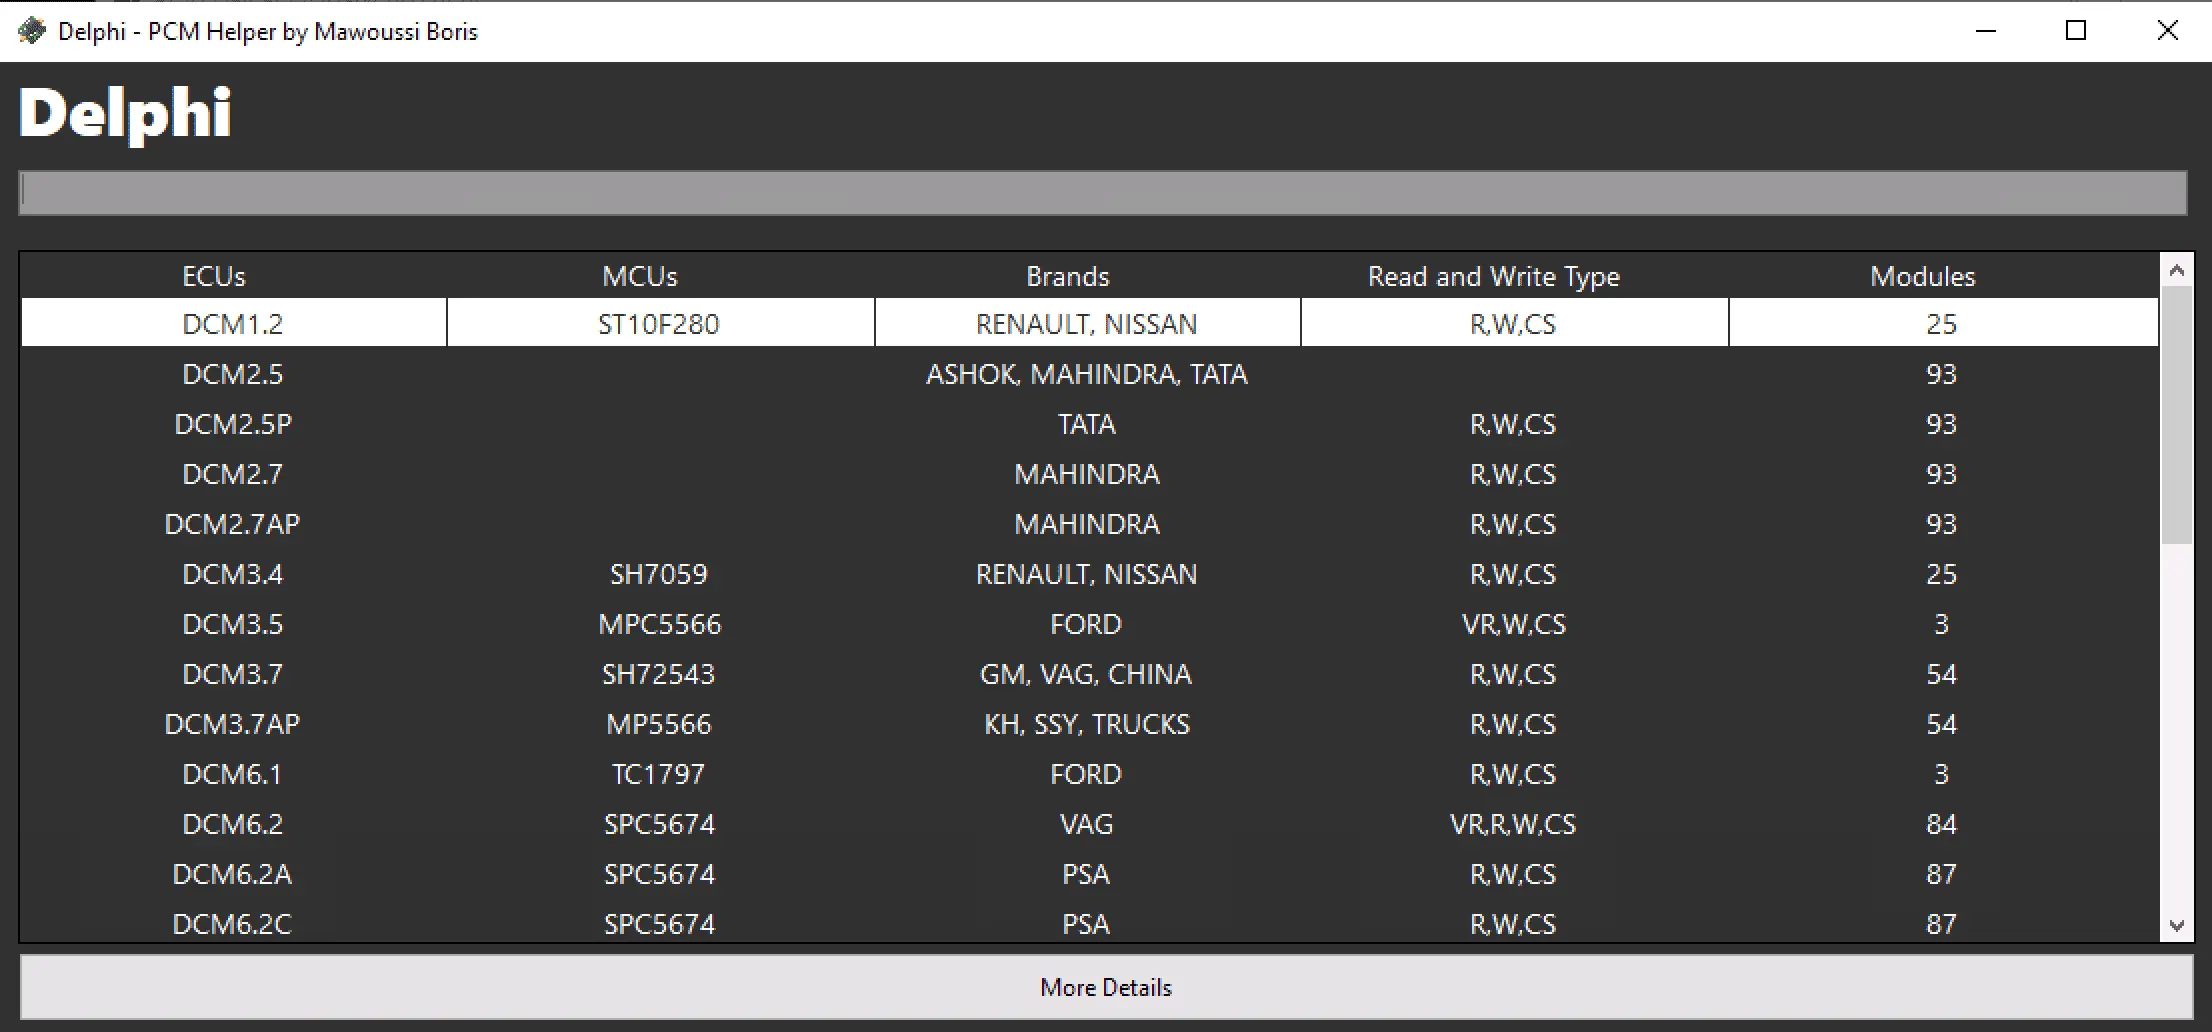Click modules value 54 in DCM3.7AP row
Viewport: 2212px width, 1032px height.
1942,724
